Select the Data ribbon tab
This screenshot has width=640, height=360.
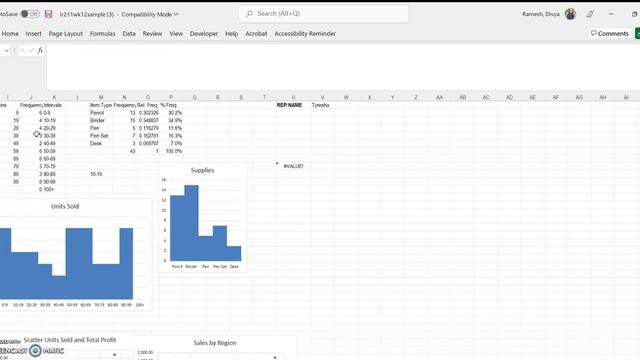click(x=129, y=33)
